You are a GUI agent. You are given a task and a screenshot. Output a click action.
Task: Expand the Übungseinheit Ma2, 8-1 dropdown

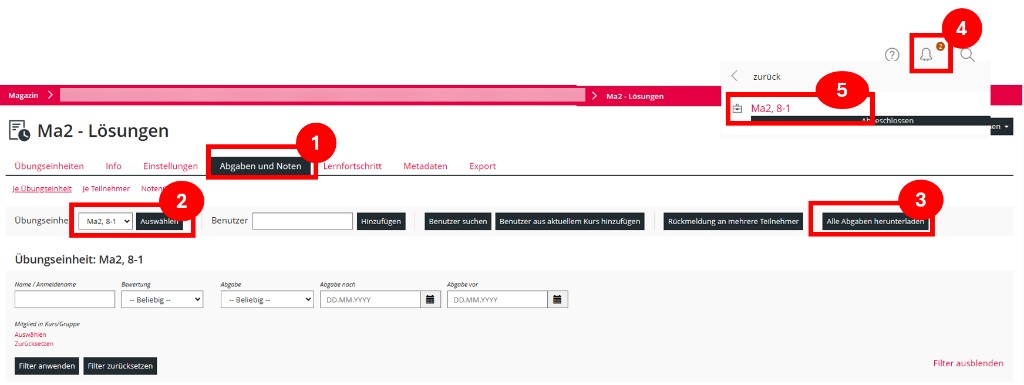coord(105,222)
